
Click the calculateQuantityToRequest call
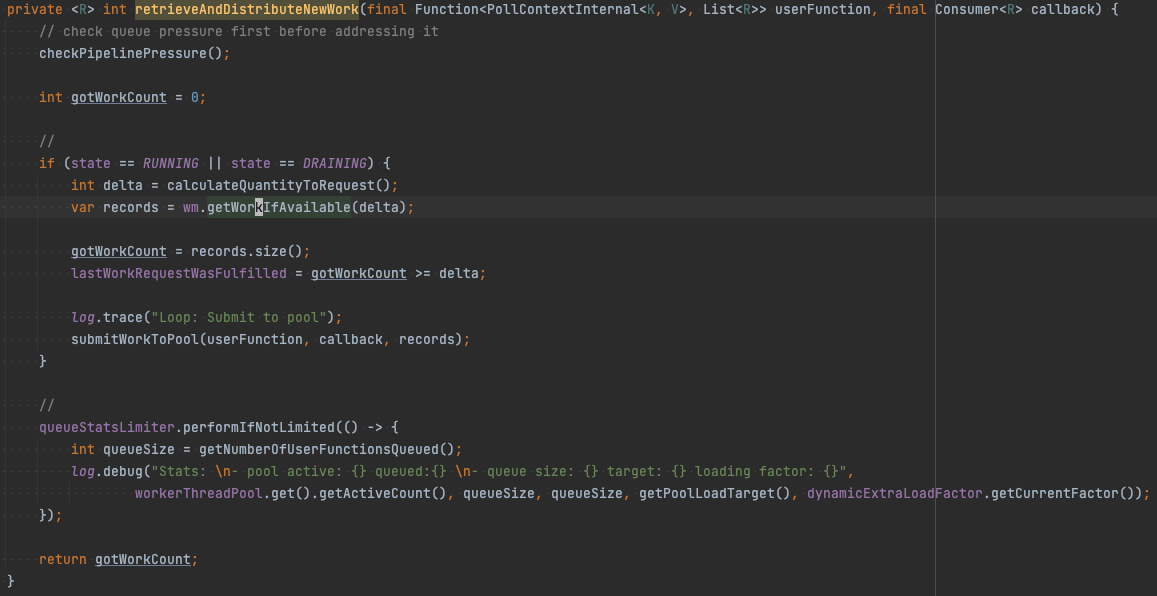(x=271, y=185)
